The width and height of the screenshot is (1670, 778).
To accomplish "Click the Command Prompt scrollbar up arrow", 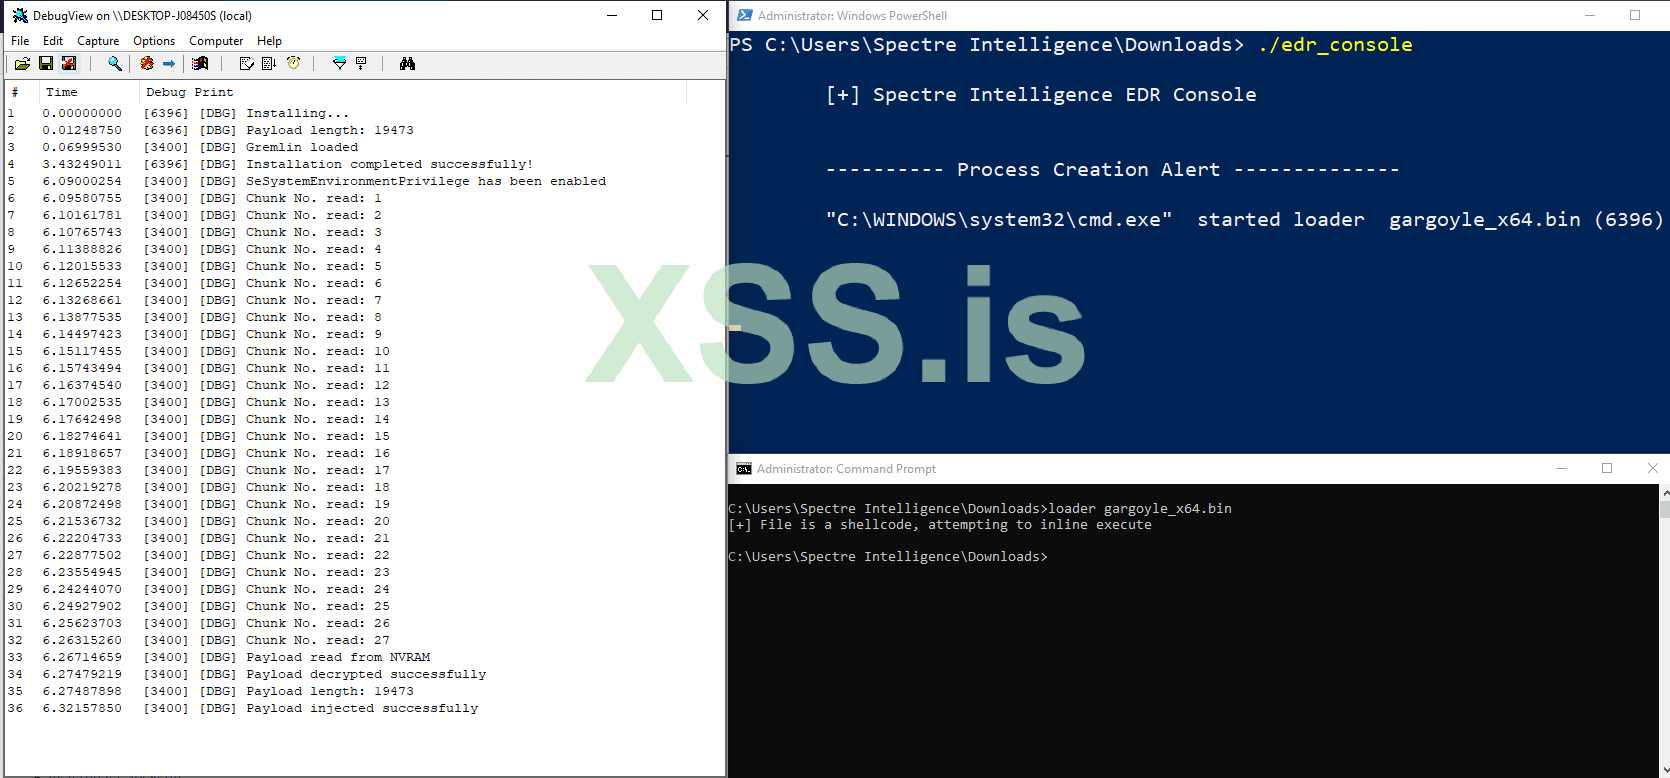I will pos(1665,493).
